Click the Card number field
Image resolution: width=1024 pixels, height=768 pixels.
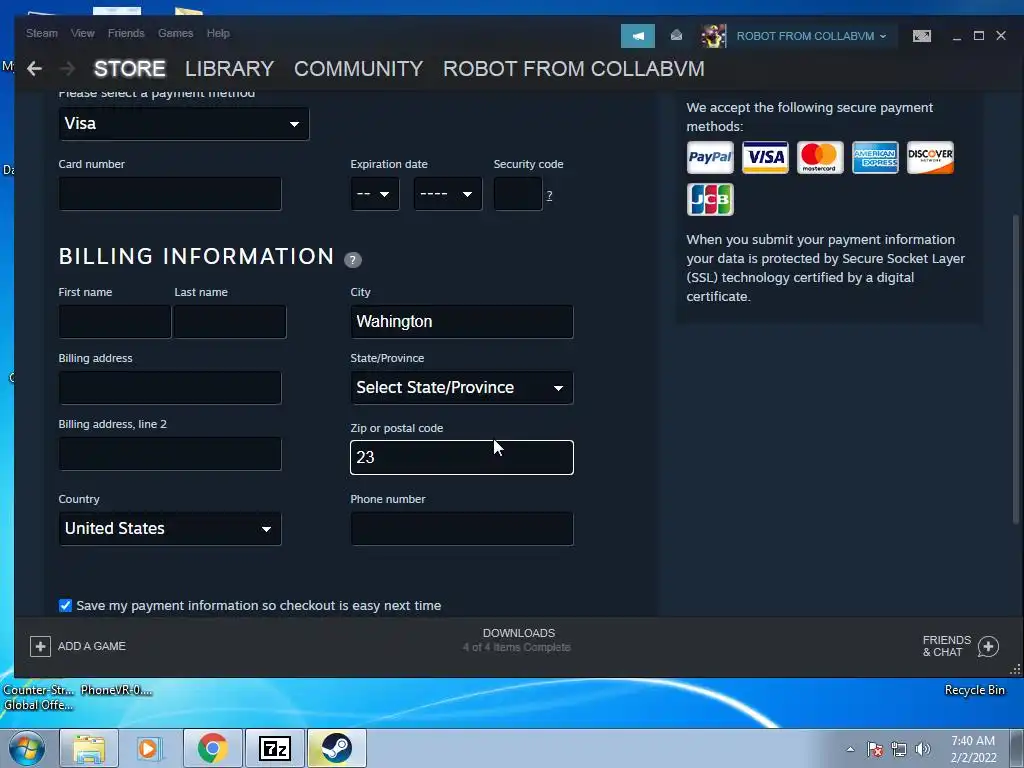click(x=170, y=194)
